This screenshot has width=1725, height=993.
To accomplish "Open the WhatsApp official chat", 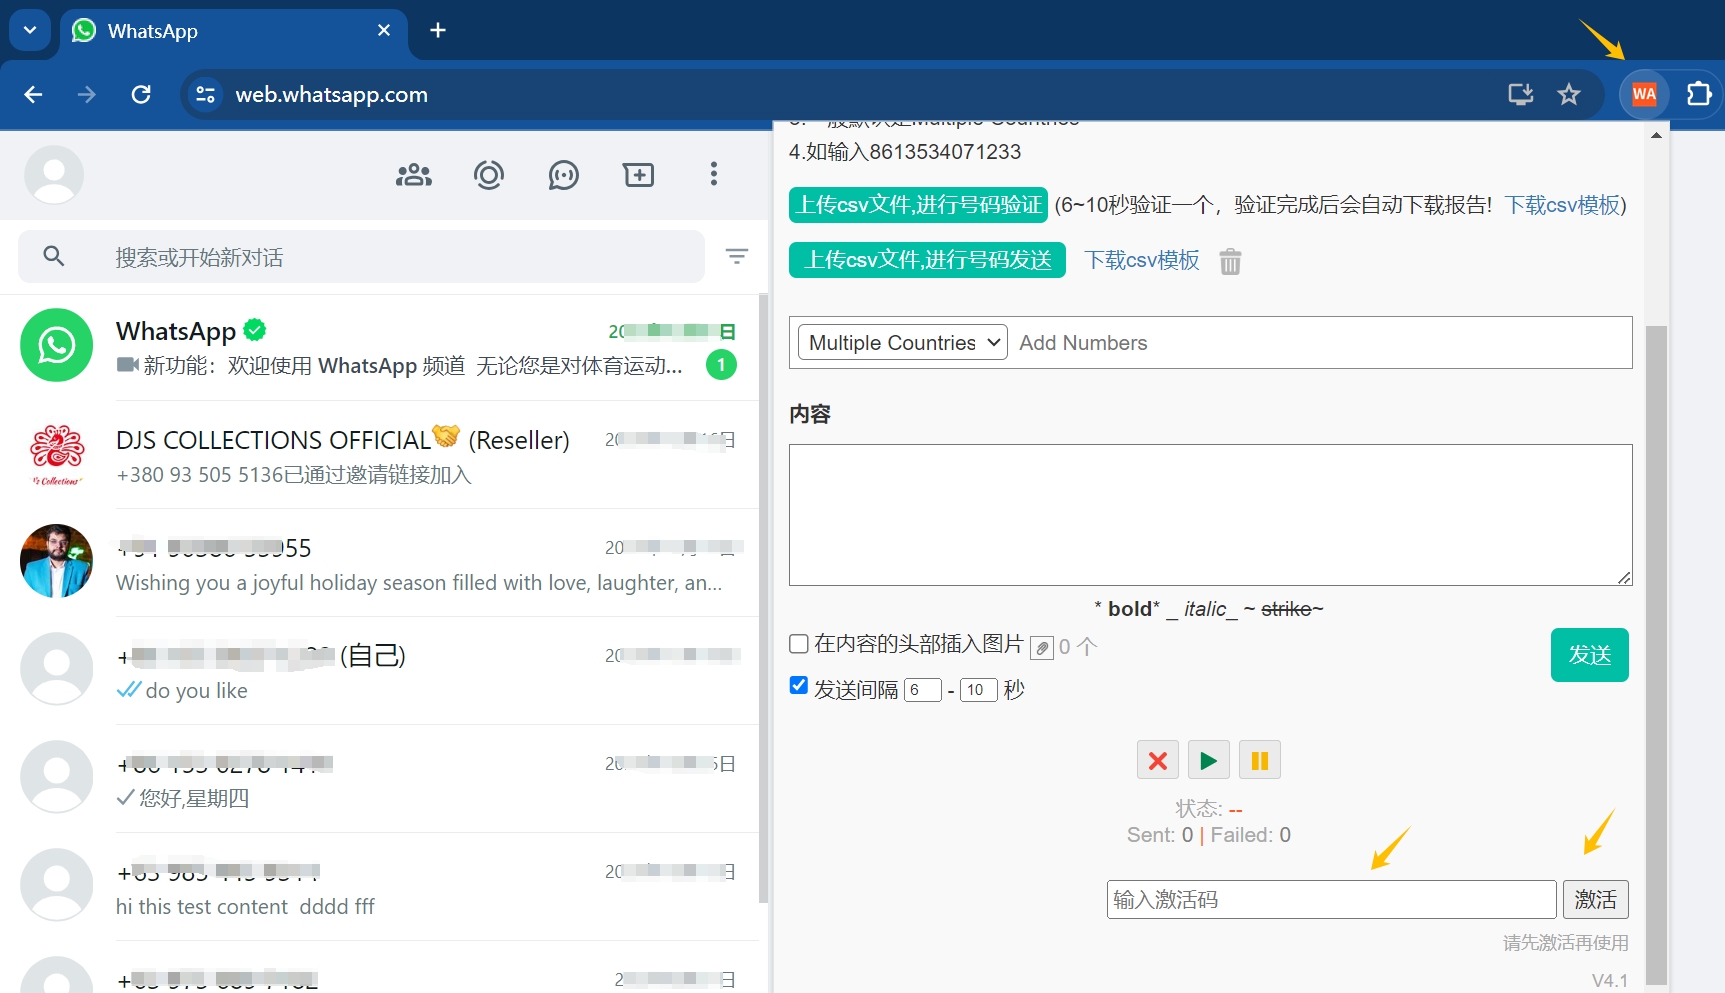I will point(380,347).
